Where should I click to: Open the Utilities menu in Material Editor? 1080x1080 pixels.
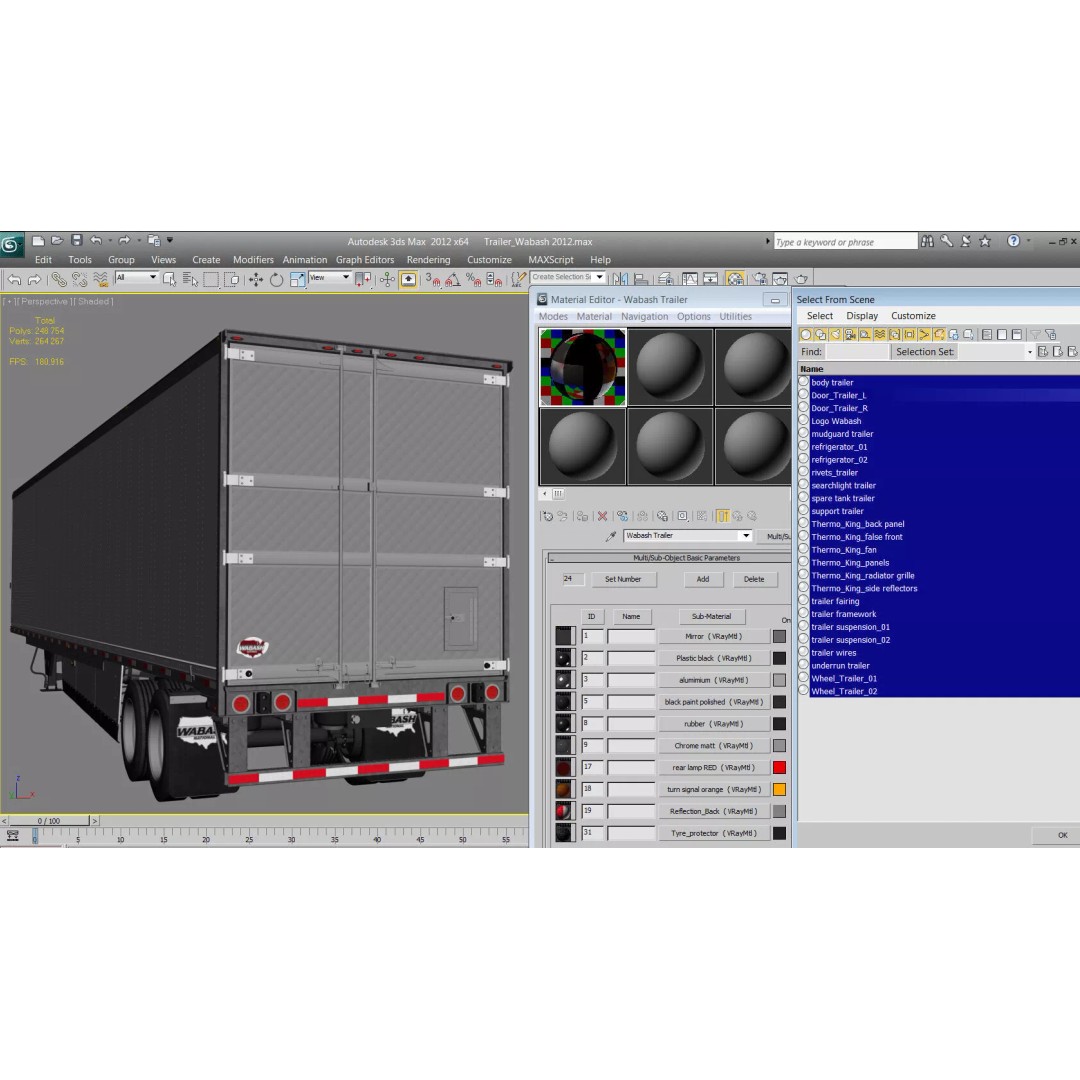click(736, 317)
